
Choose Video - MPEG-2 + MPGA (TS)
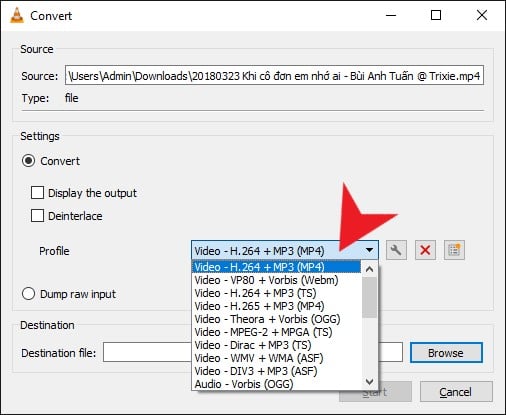click(x=277, y=332)
